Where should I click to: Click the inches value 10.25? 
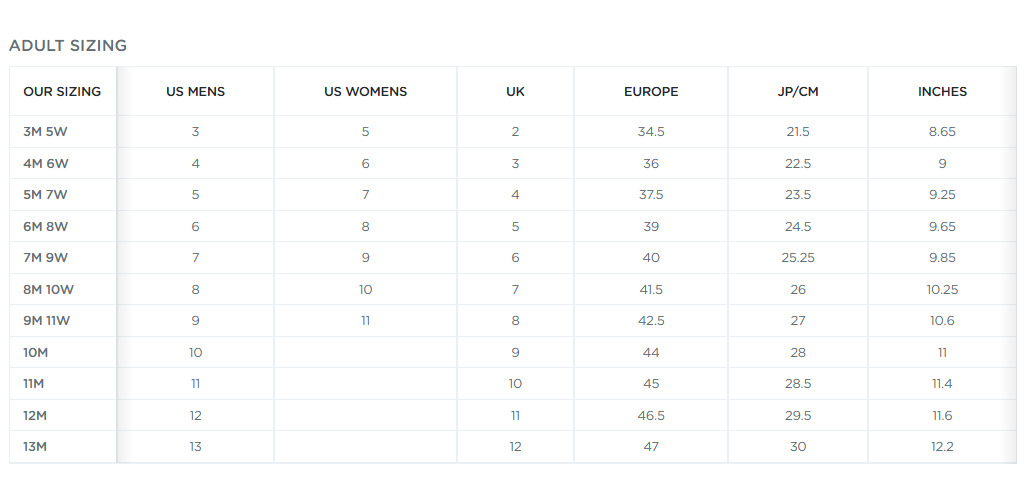coord(942,289)
